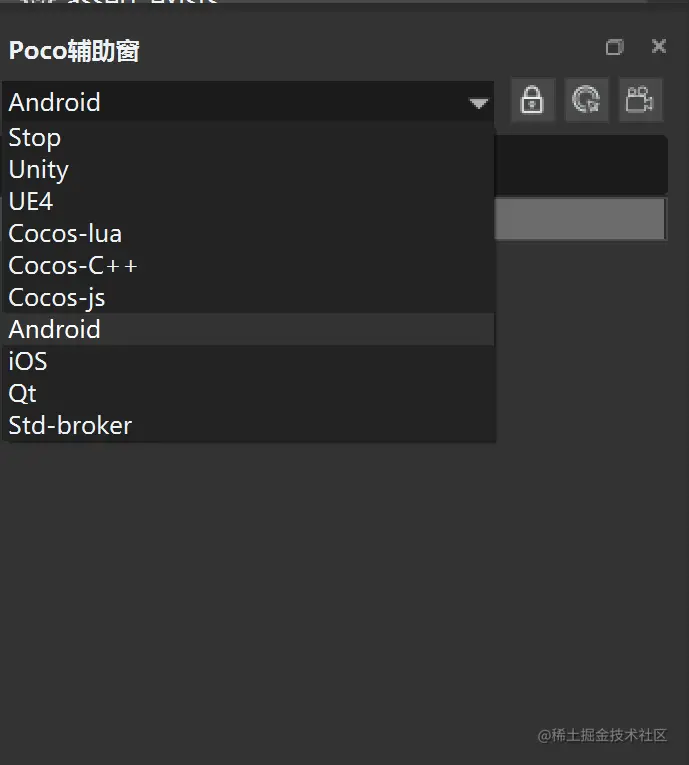
Task: Pick the UE4 option
Action: pos(31,202)
